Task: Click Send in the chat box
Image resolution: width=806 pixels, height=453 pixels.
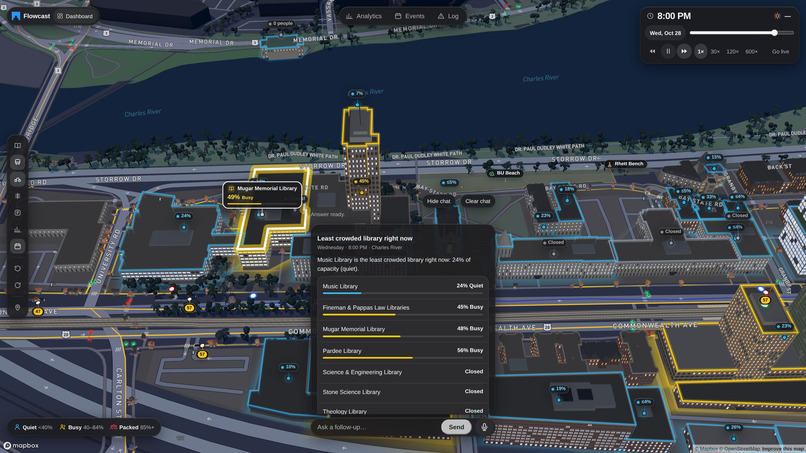Action: click(x=456, y=427)
